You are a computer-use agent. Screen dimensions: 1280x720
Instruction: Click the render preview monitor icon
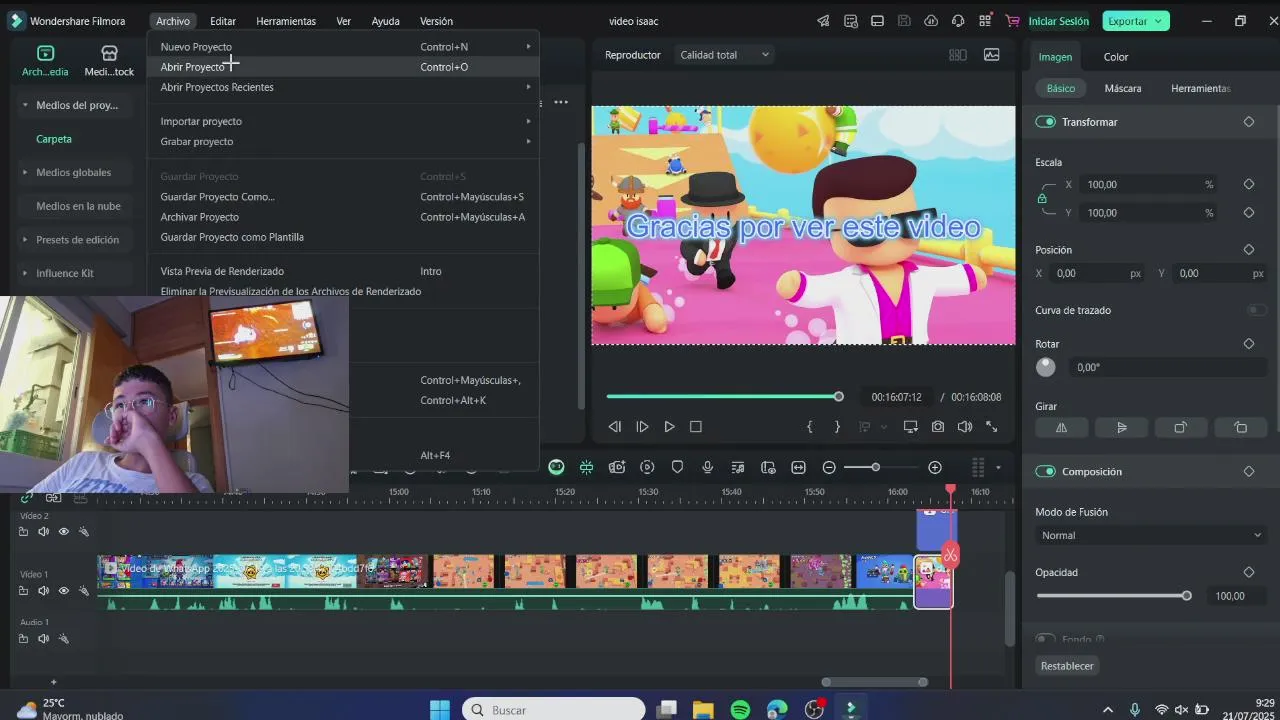(x=910, y=426)
